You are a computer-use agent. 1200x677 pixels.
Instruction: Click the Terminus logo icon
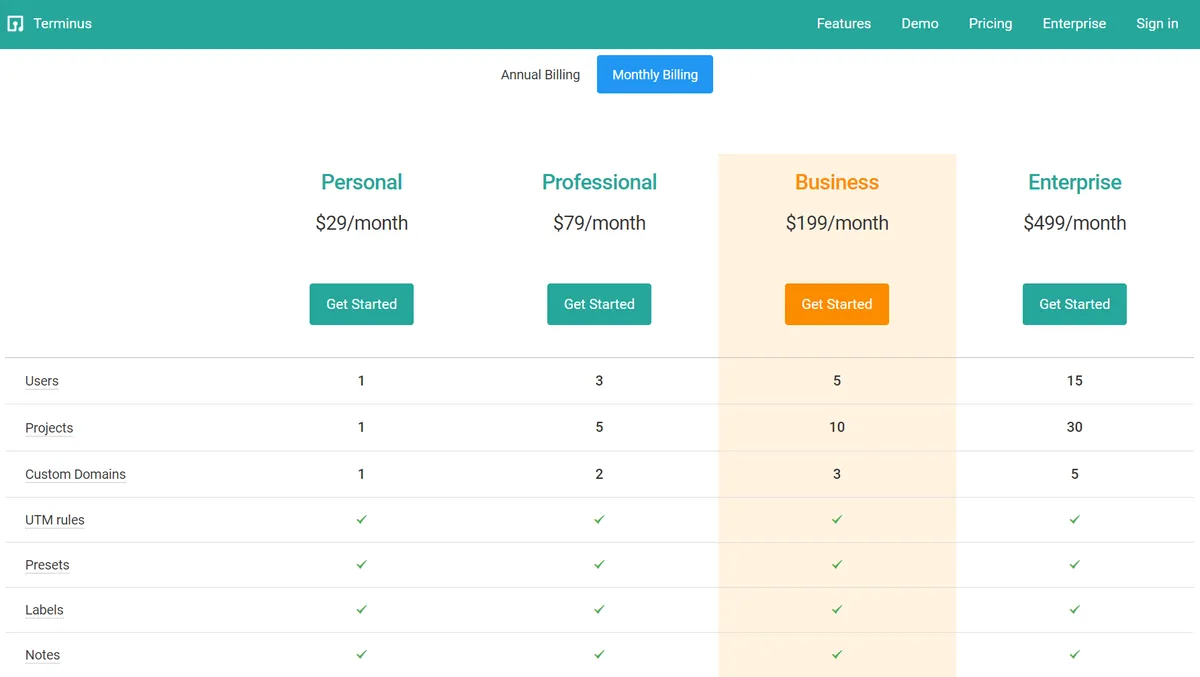[x=15, y=24]
